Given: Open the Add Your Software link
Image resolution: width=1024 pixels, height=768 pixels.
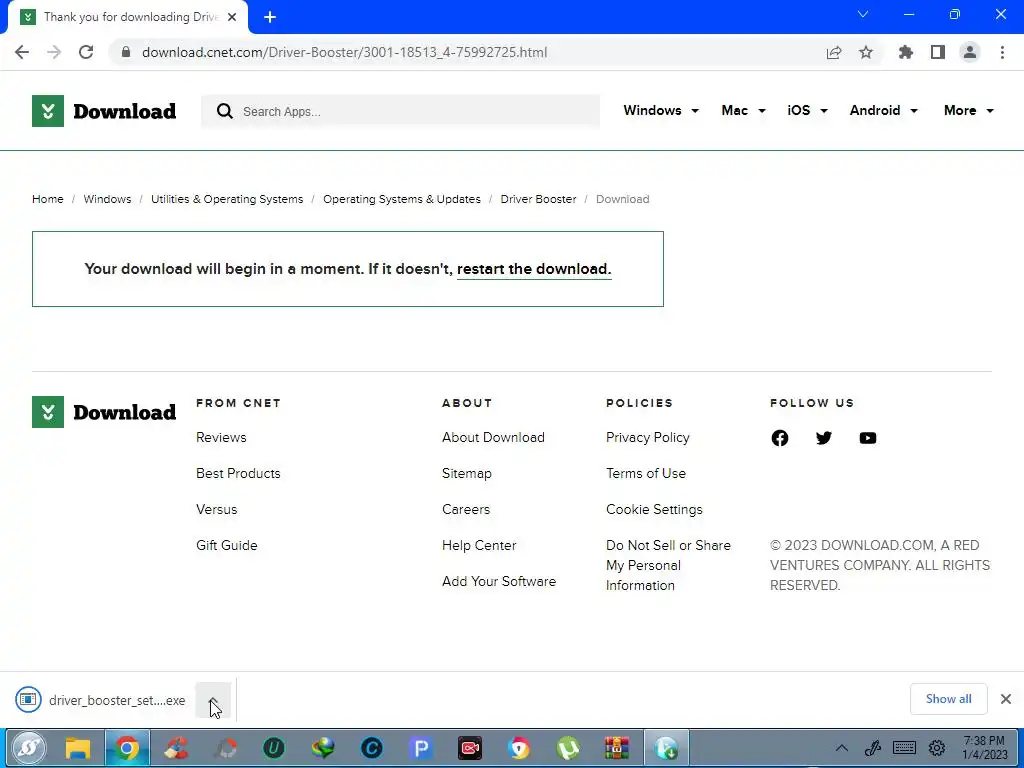Looking at the screenshot, I should (499, 581).
